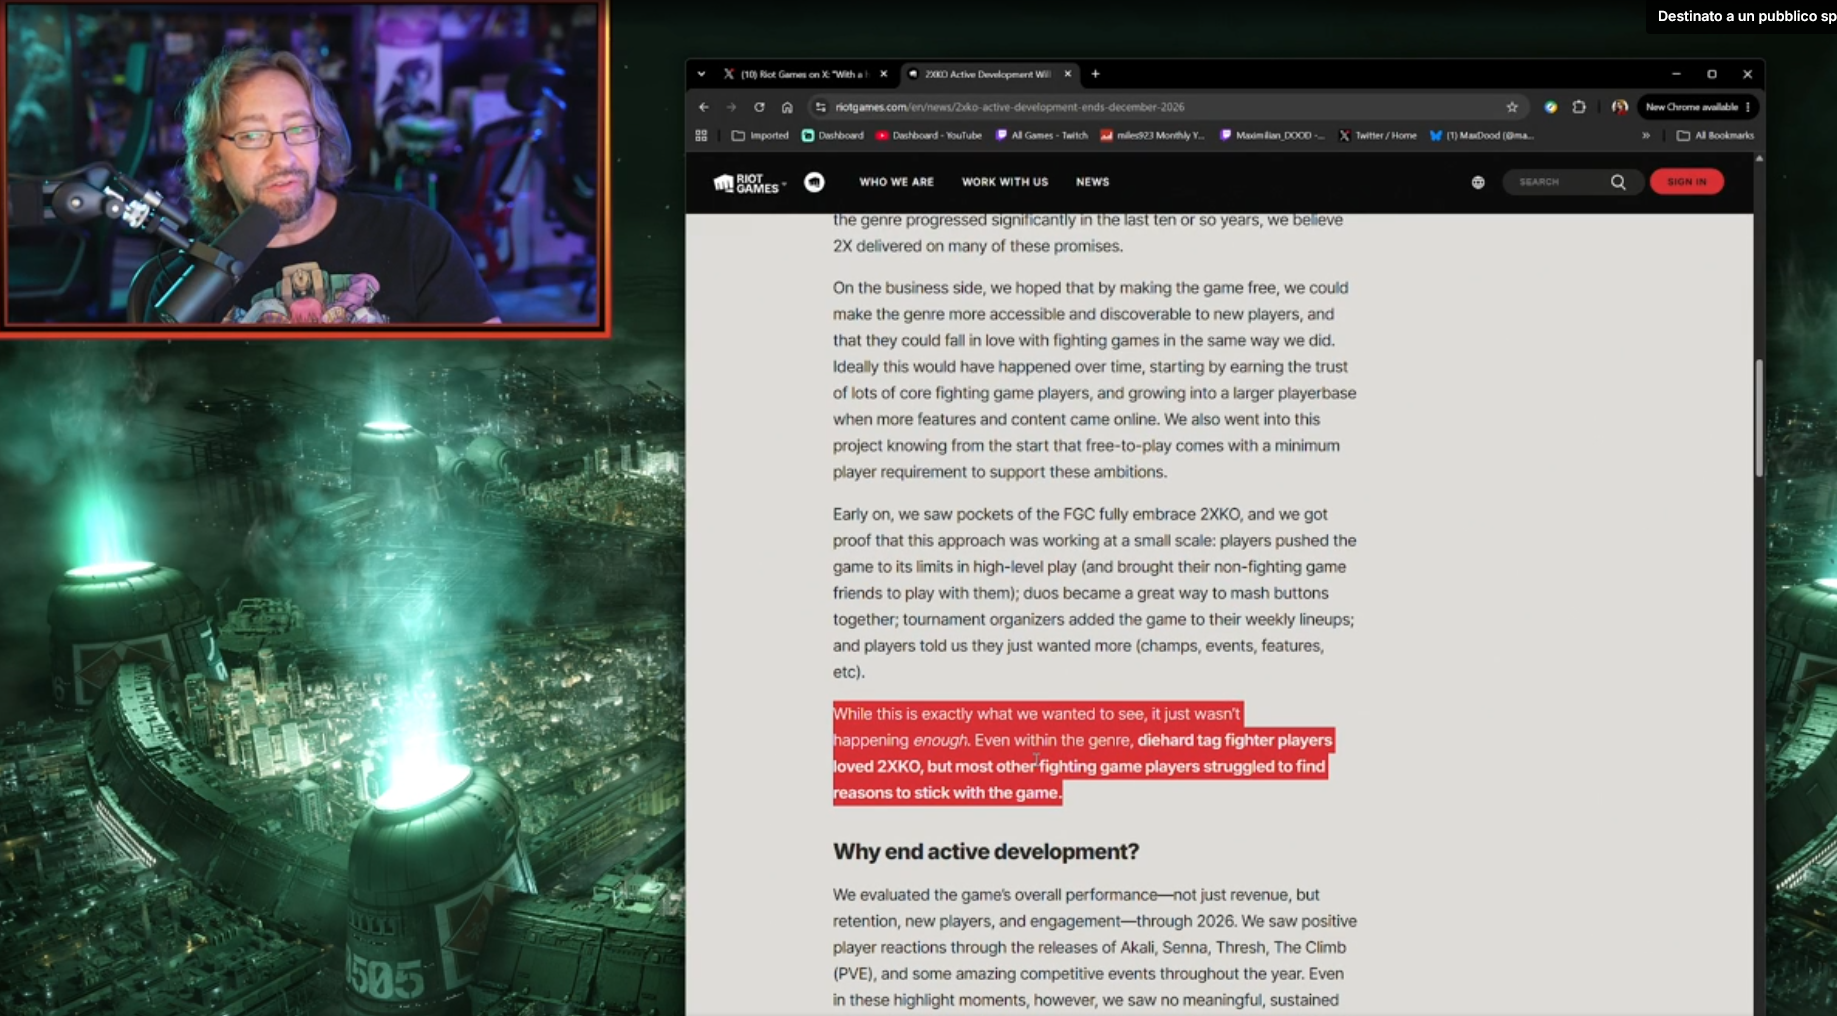The height and width of the screenshot is (1016, 1837).
Task: Click the highlighted text 'reasons to stick with the game.'
Action: click(947, 793)
